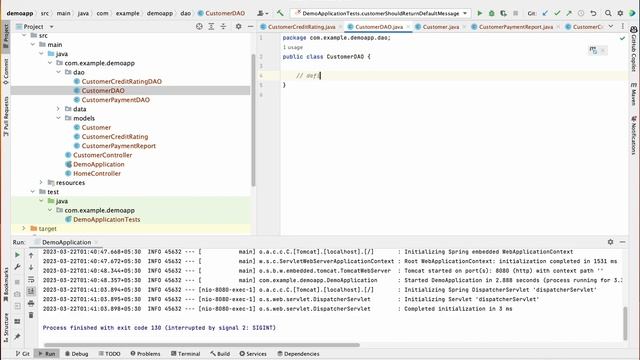
Task: Run the selected configuration with the green play icon
Action: point(480,13)
